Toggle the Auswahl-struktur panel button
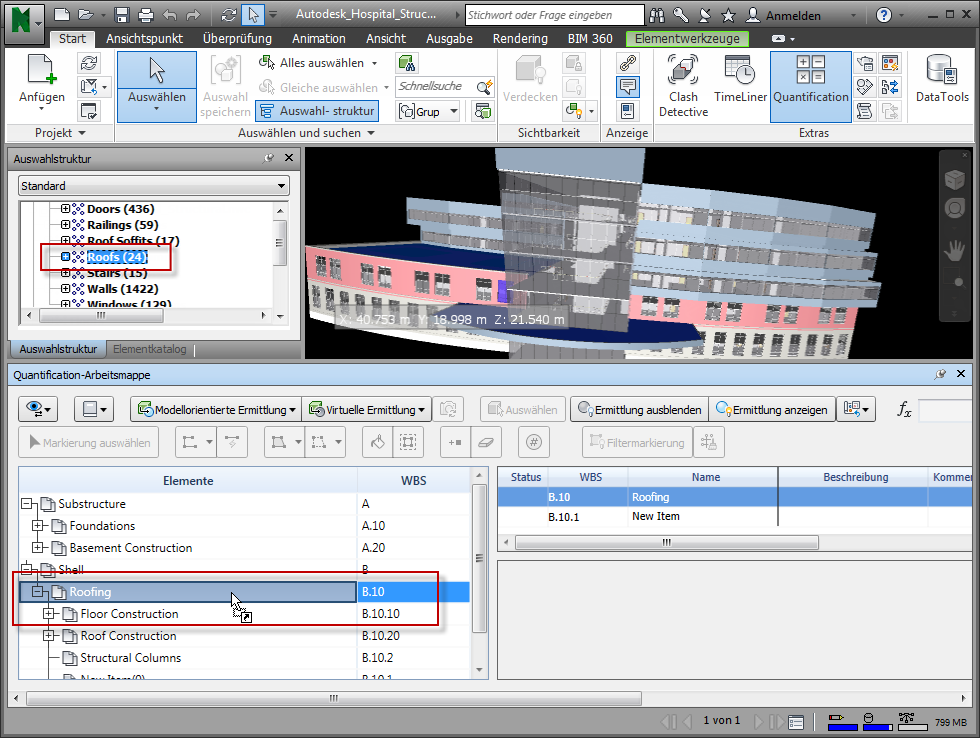 (x=317, y=111)
